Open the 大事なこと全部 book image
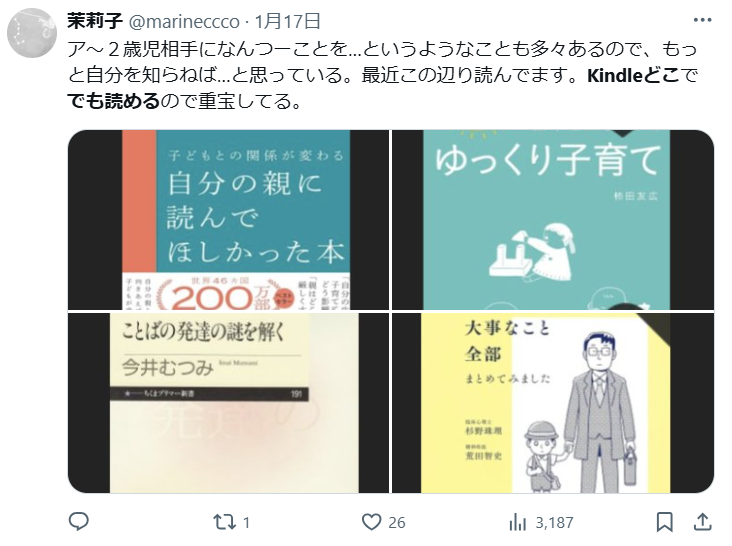The image size is (732, 546). (x=553, y=403)
